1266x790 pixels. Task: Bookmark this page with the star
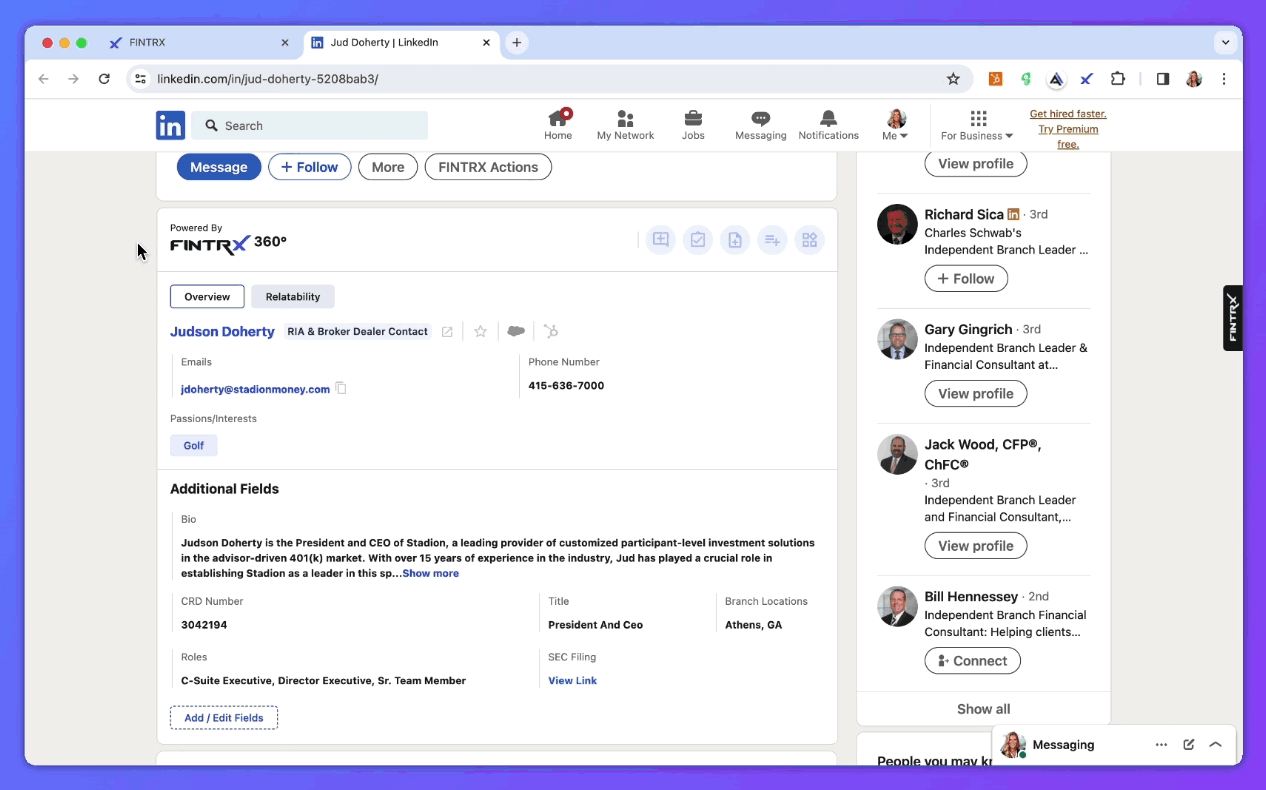click(953, 79)
